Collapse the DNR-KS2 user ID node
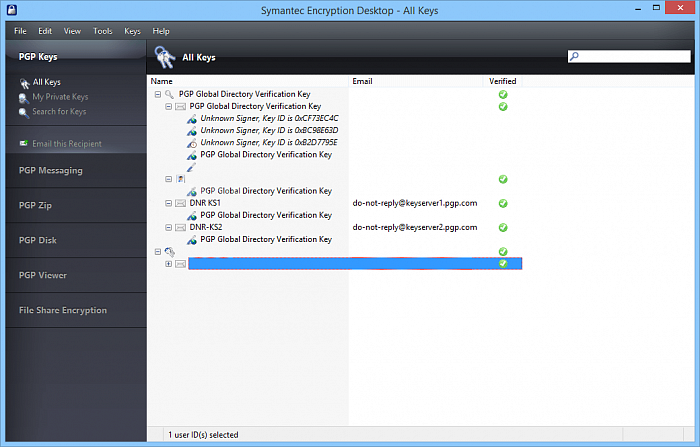The width and height of the screenshot is (700, 447). pos(168,227)
